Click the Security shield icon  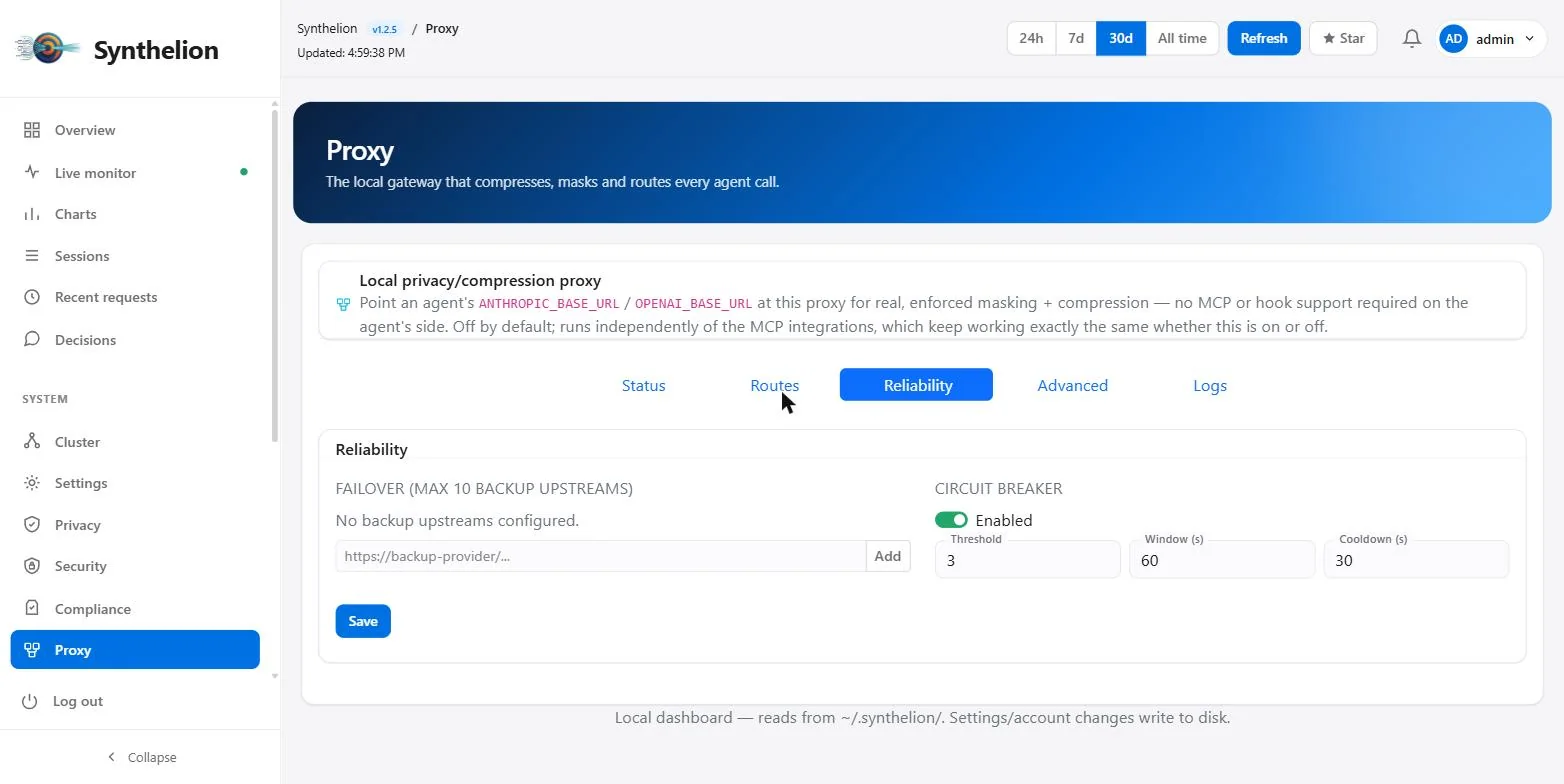(32, 566)
